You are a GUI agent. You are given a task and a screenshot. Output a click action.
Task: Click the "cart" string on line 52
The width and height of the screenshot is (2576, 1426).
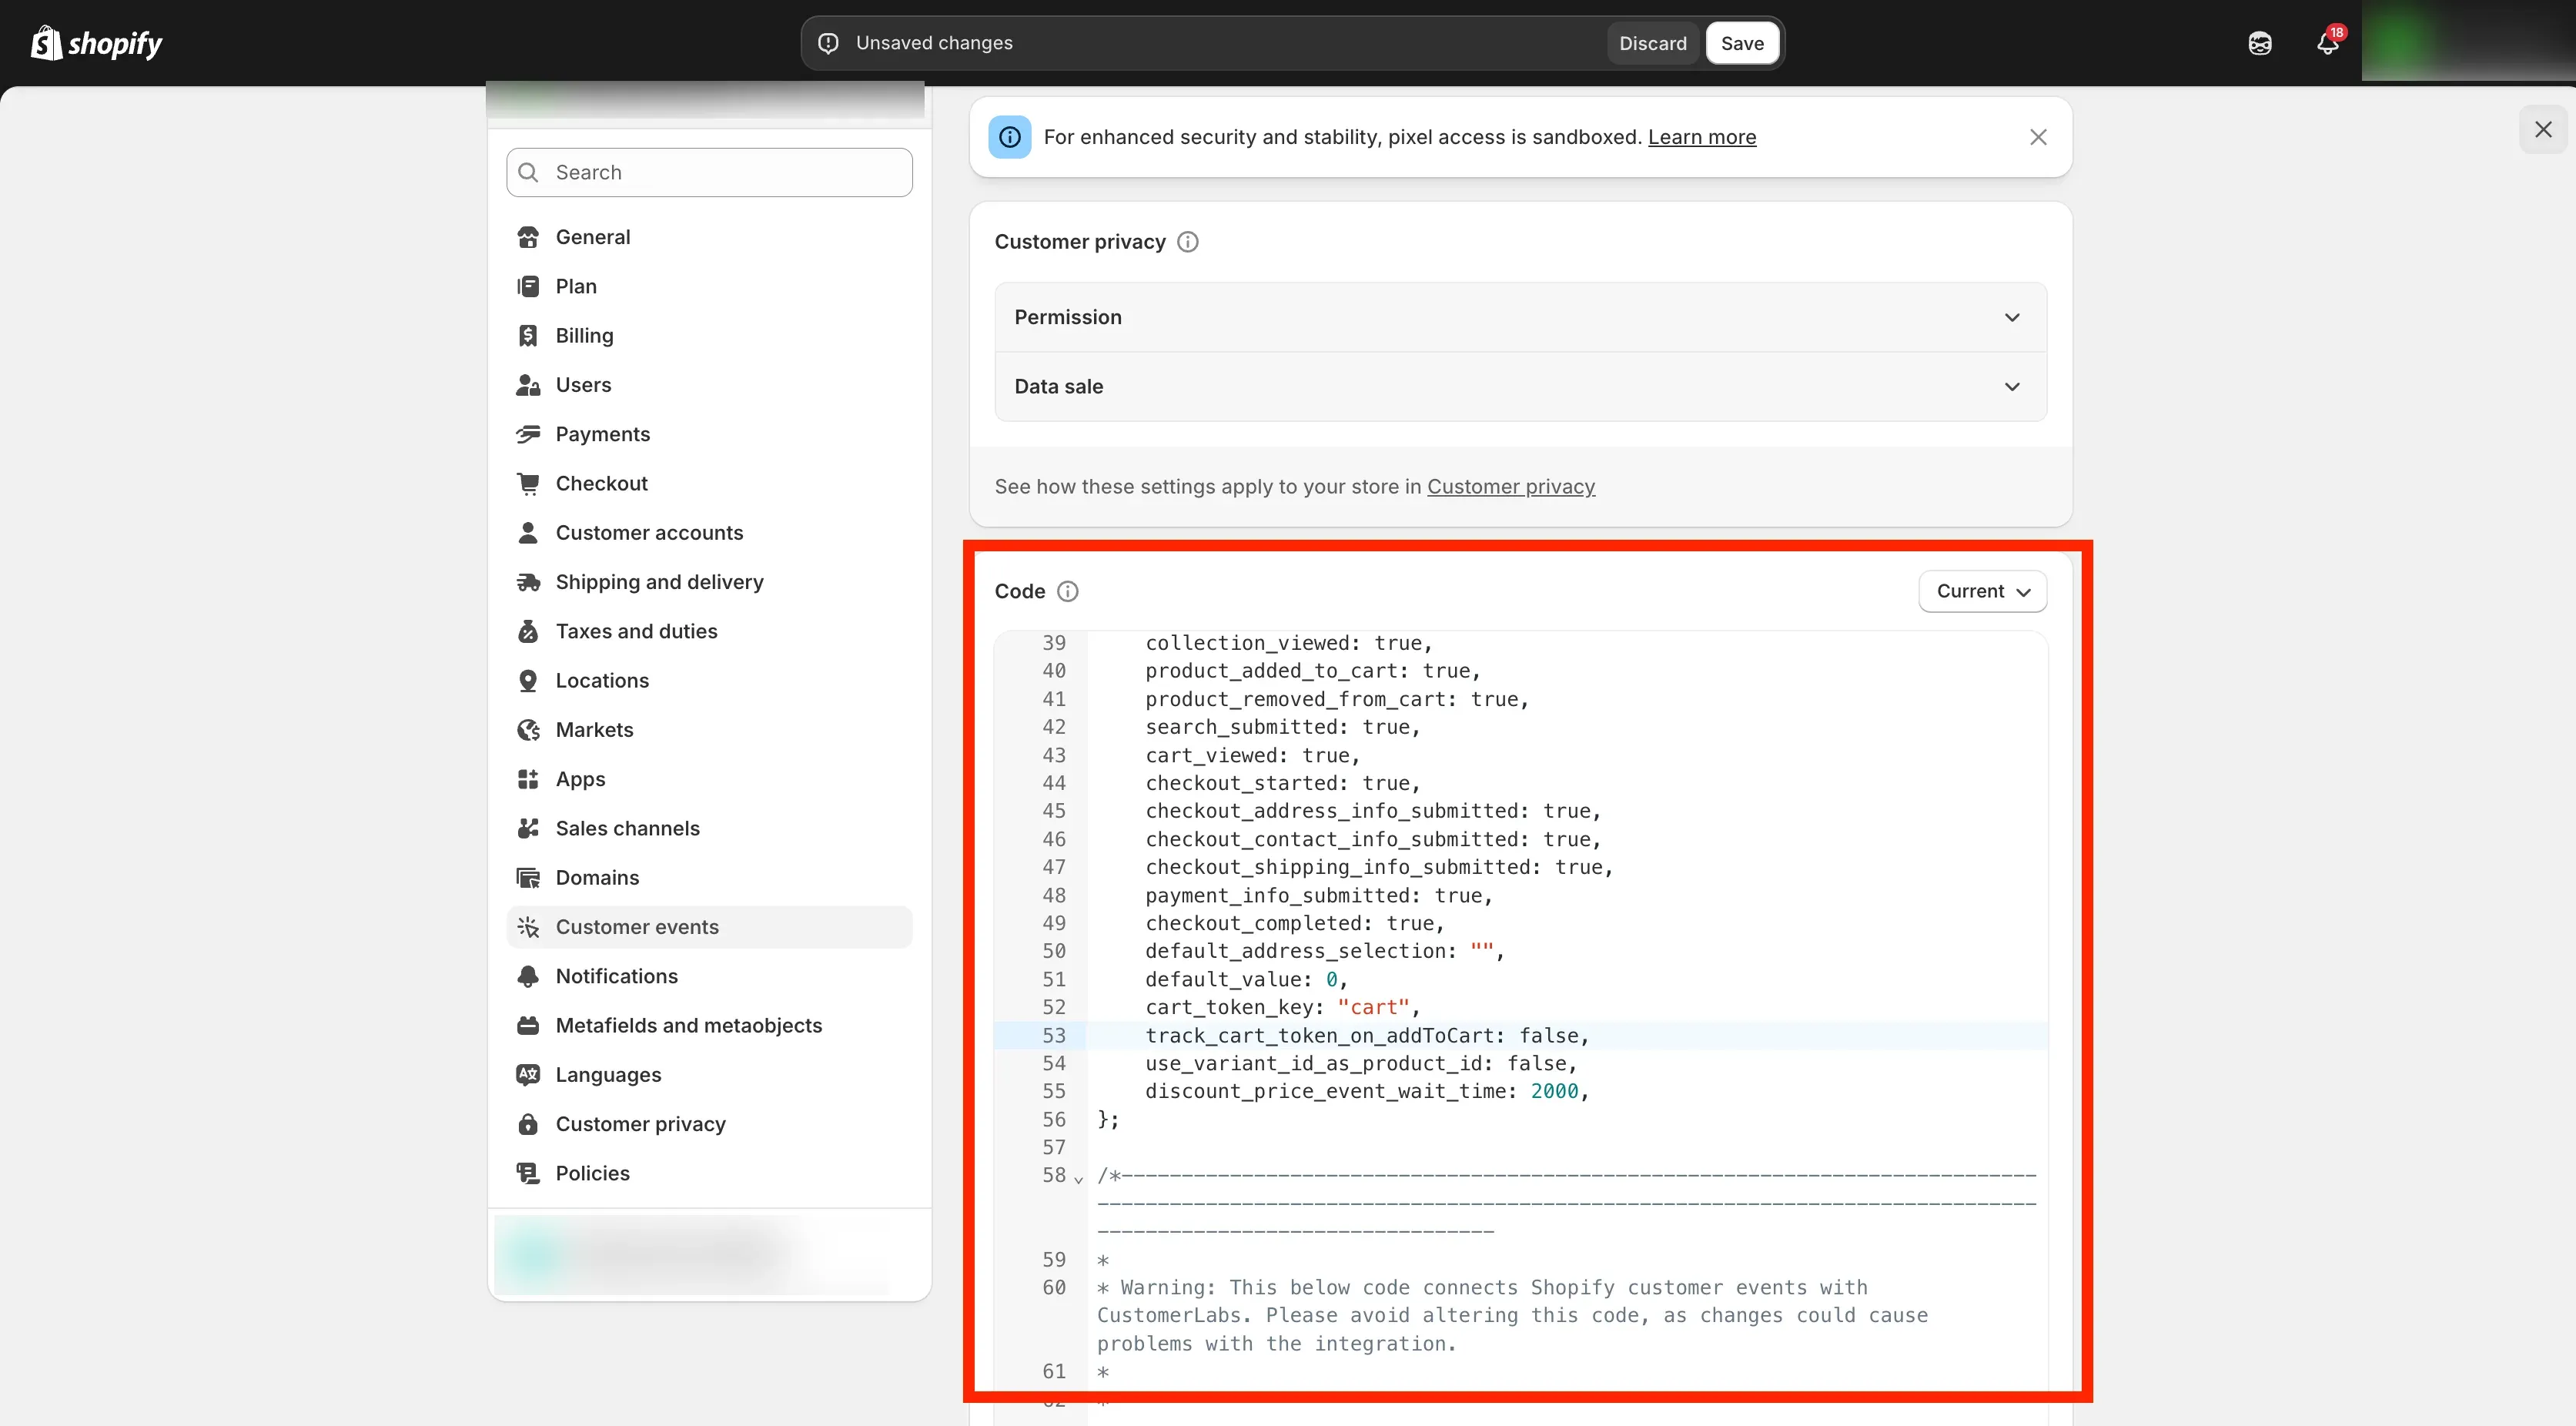(1373, 1007)
